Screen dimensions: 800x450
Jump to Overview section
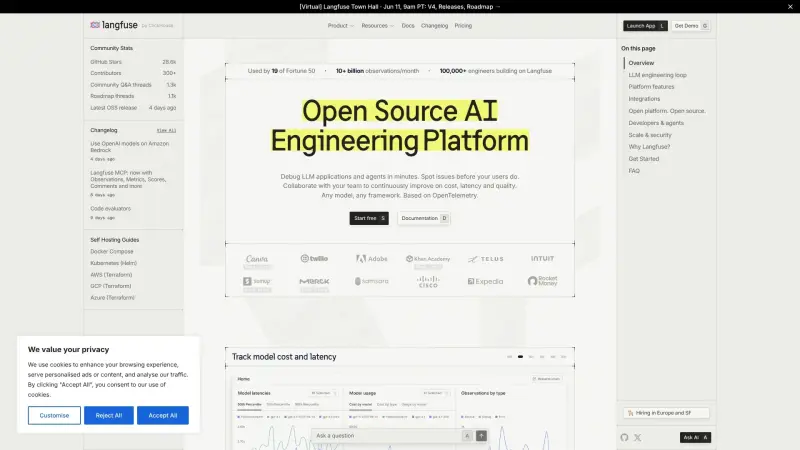(641, 63)
